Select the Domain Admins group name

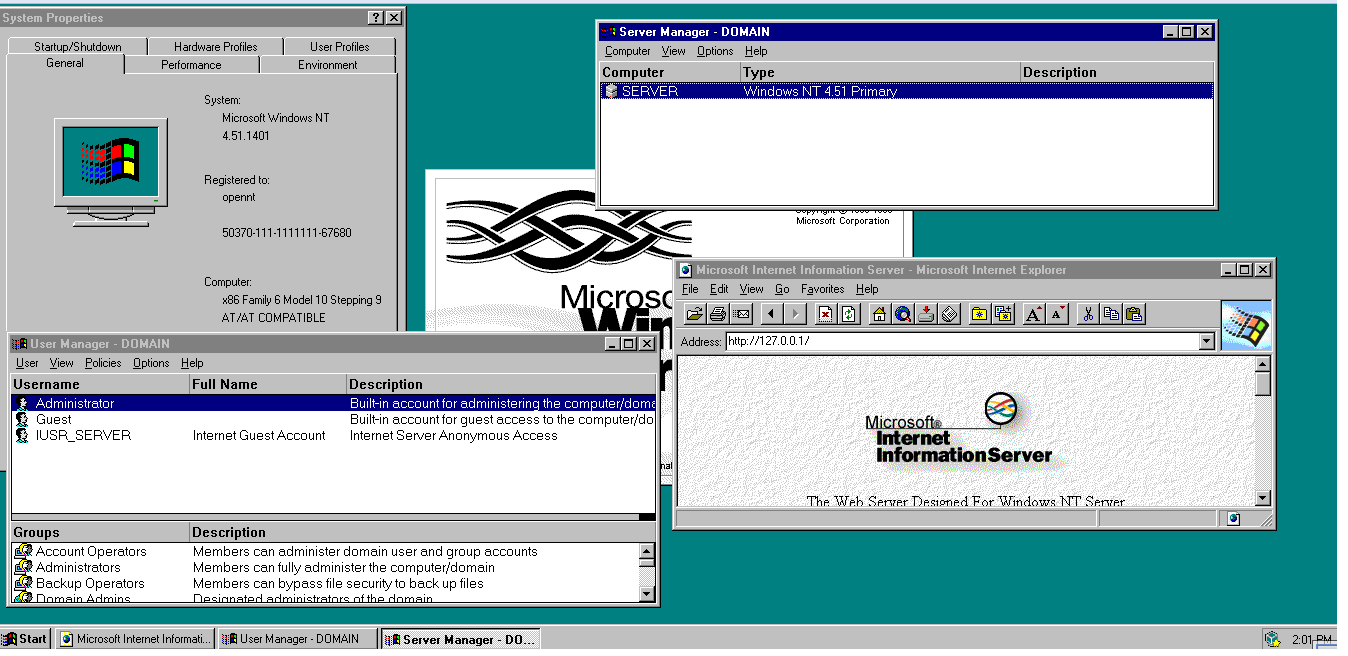(x=83, y=599)
